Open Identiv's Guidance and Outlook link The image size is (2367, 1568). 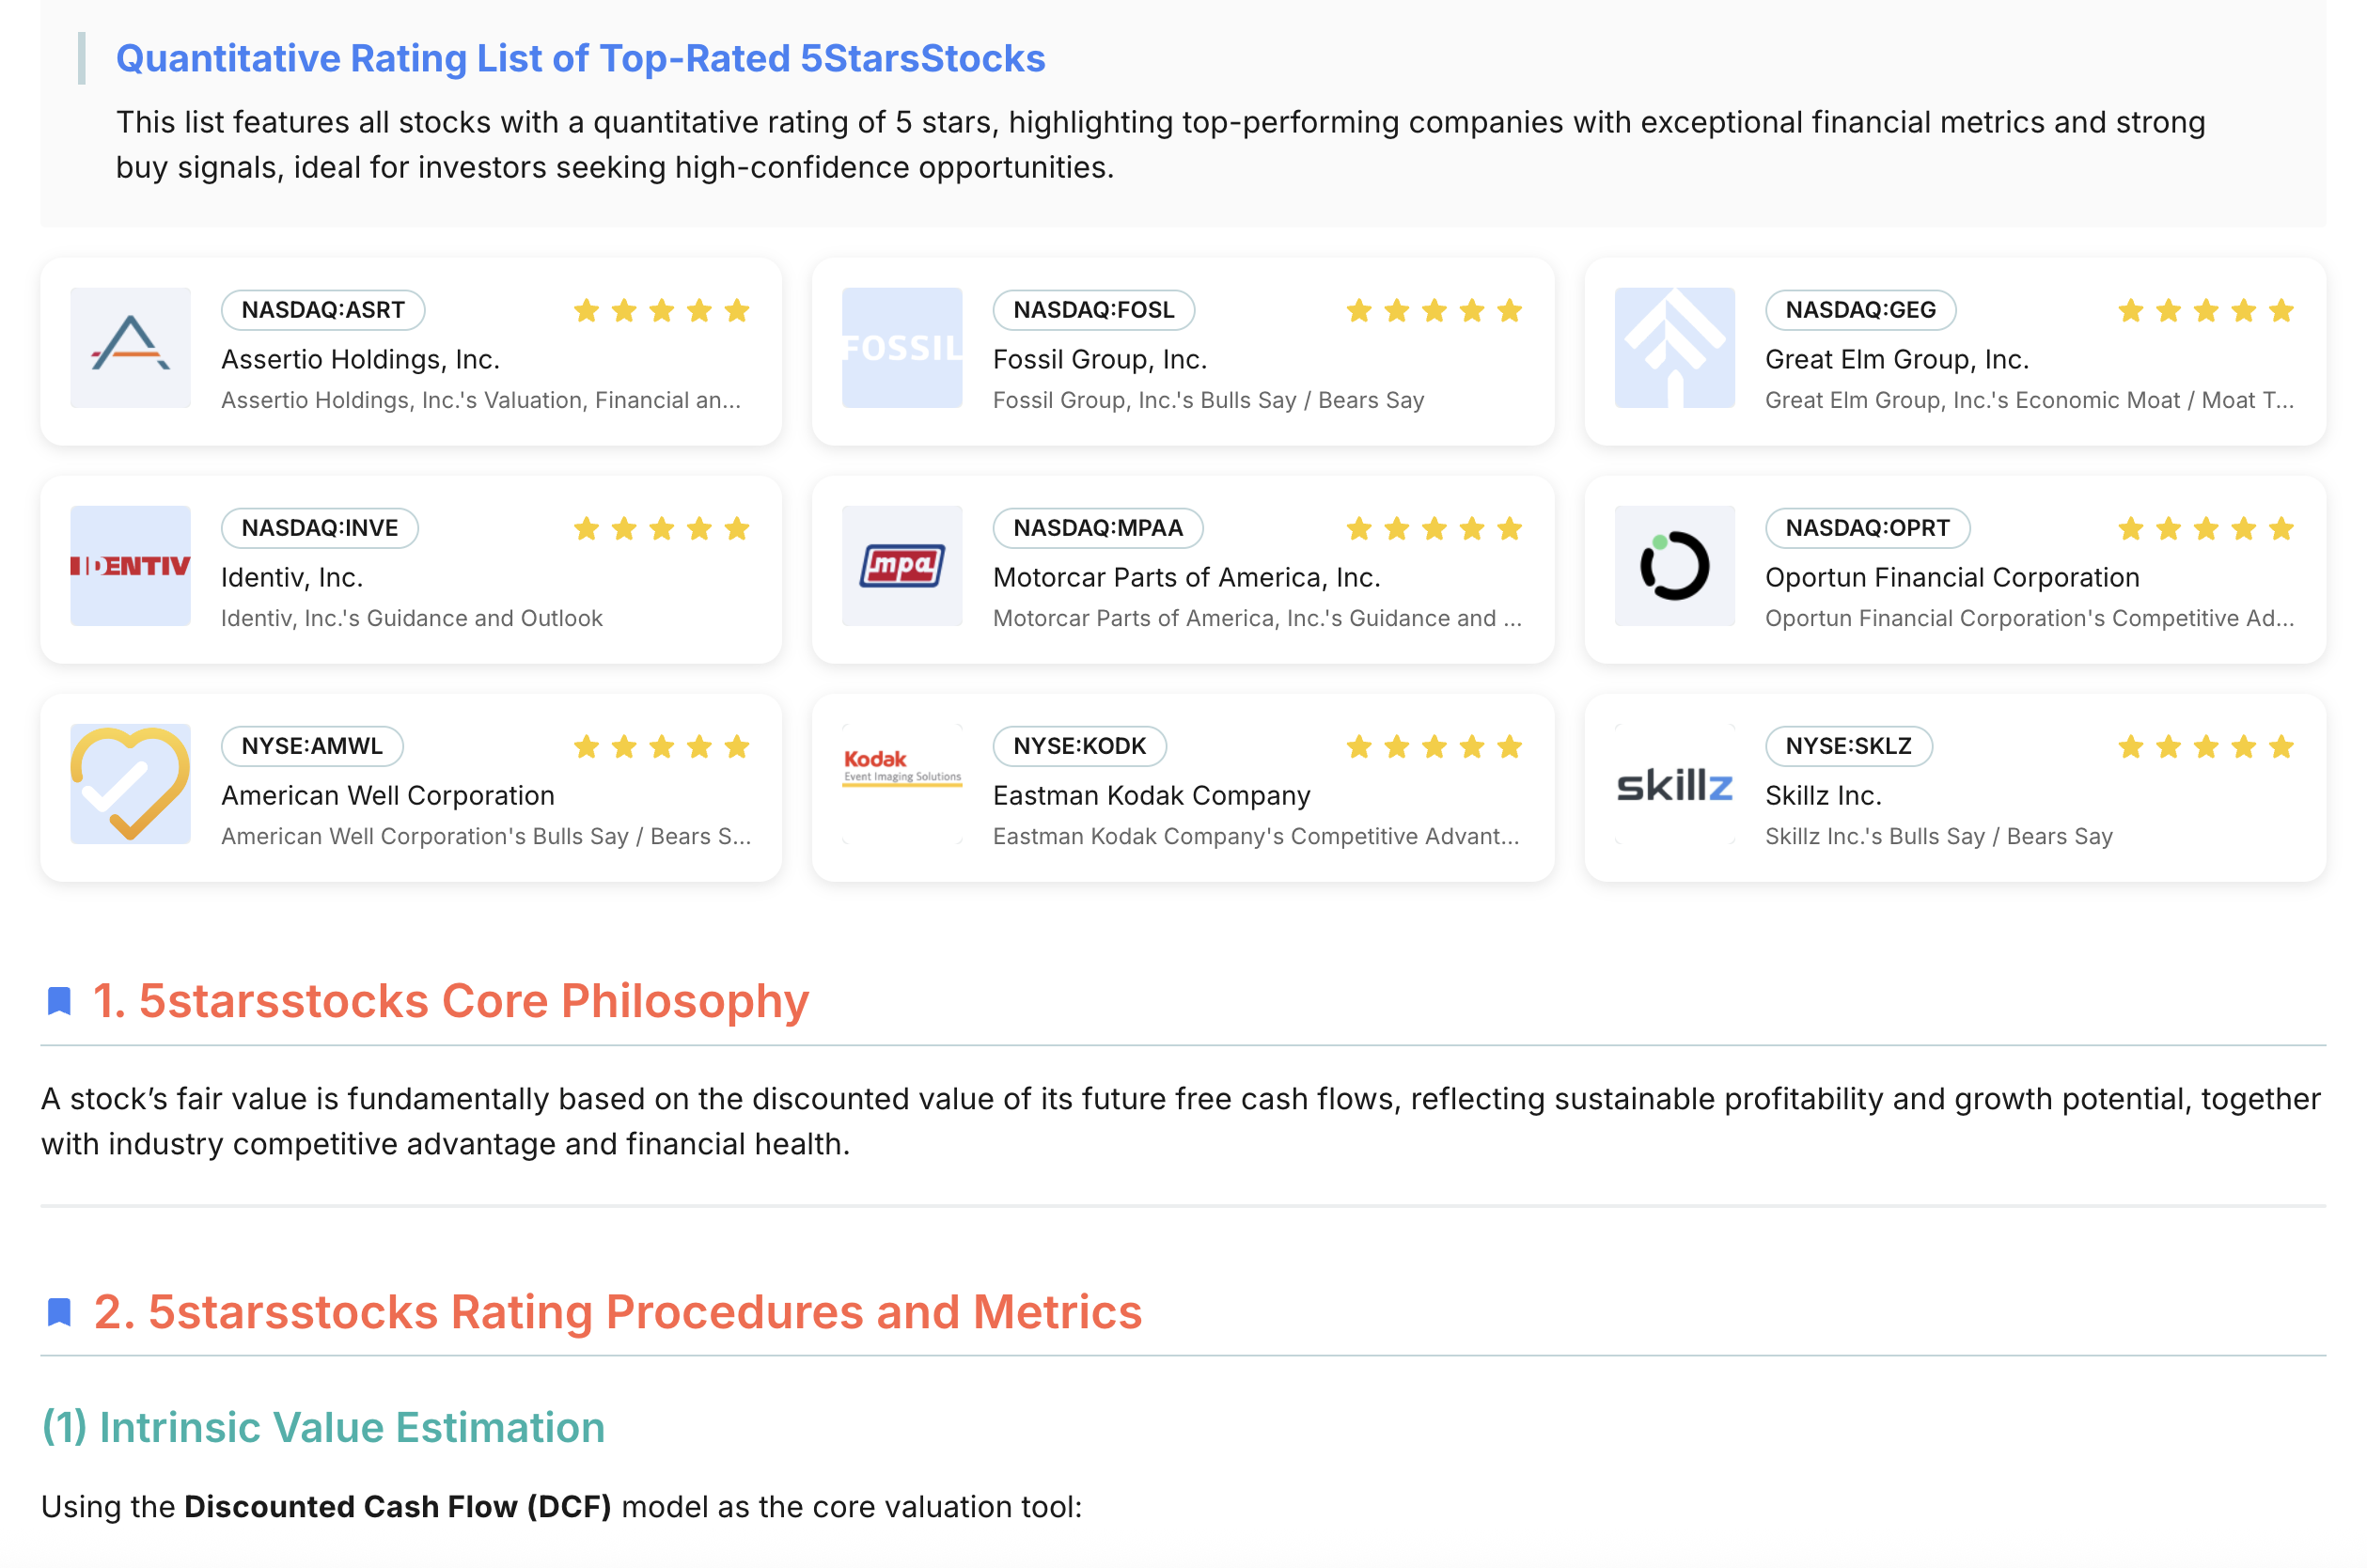(411, 618)
